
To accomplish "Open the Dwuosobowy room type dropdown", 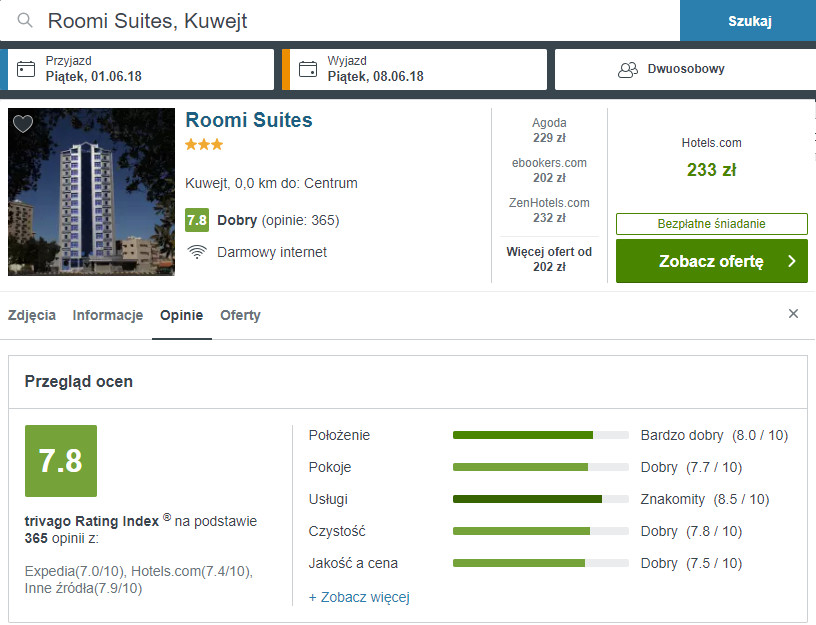I will 684,69.
